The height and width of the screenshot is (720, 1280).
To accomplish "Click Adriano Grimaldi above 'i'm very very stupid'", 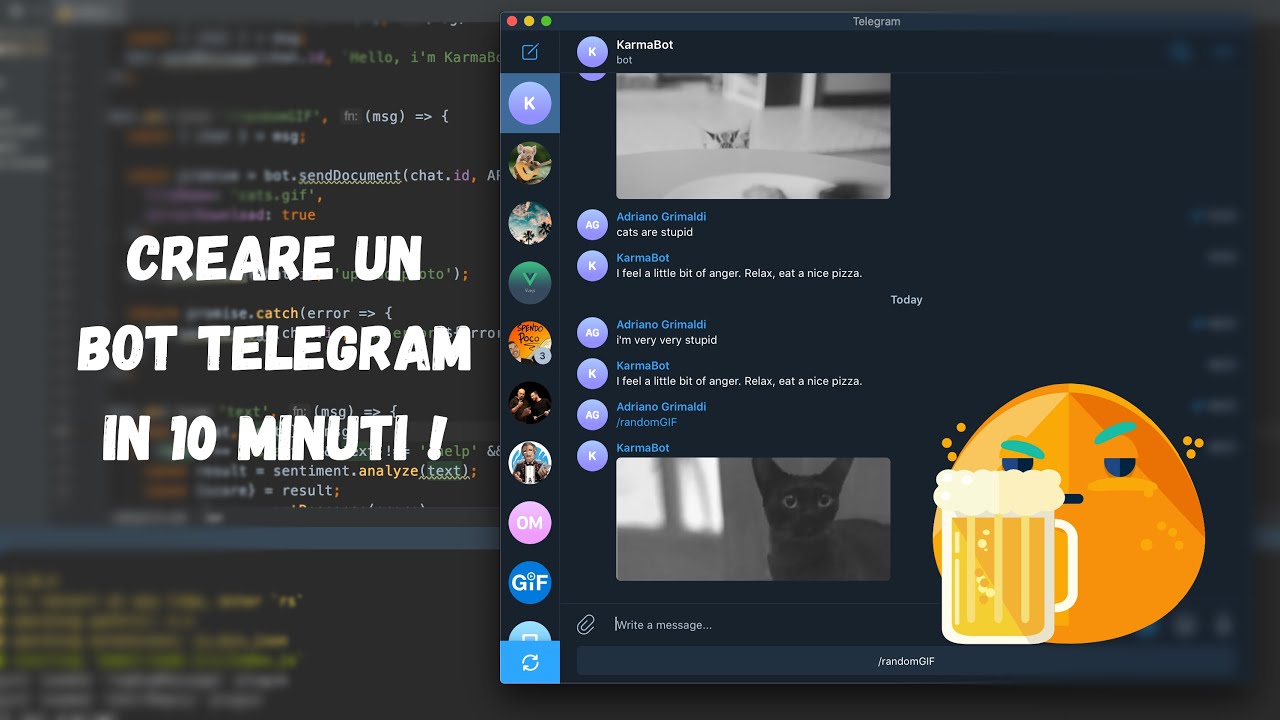I will click(x=661, y=325).
